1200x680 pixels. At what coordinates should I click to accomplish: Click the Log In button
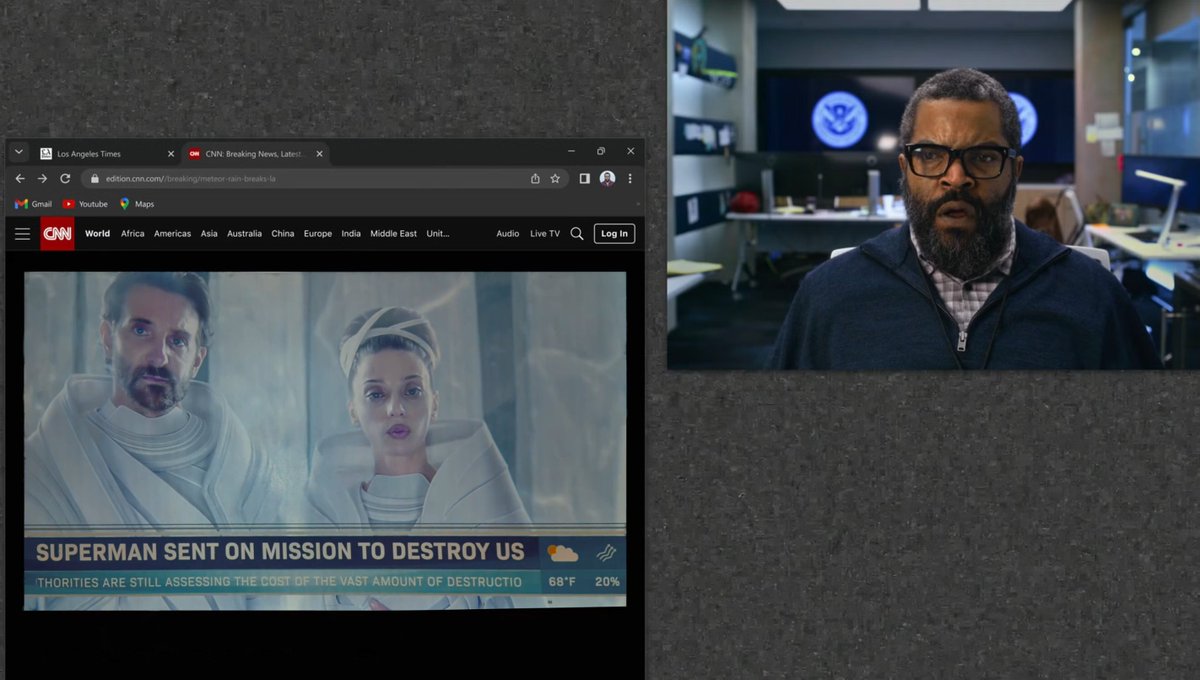tap(614, 234)
